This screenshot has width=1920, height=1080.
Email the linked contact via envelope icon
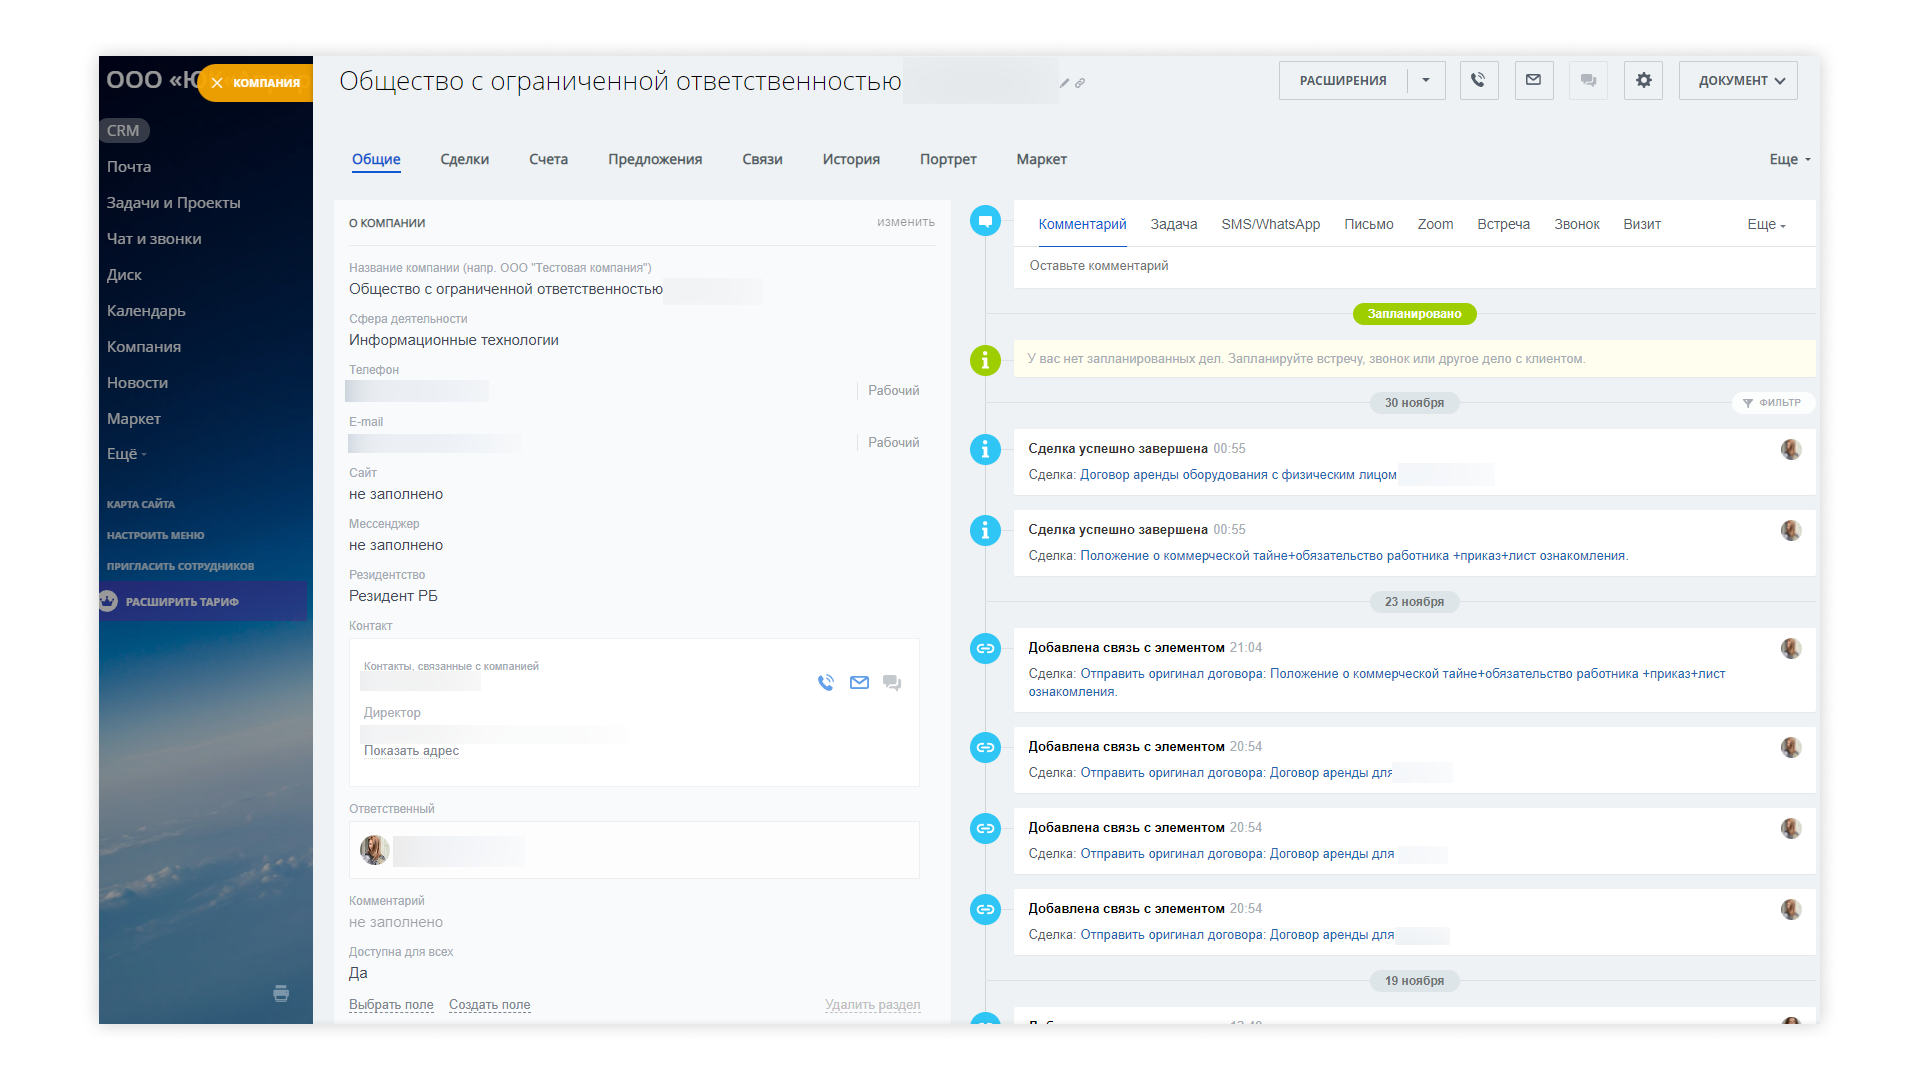coord(859,683)
